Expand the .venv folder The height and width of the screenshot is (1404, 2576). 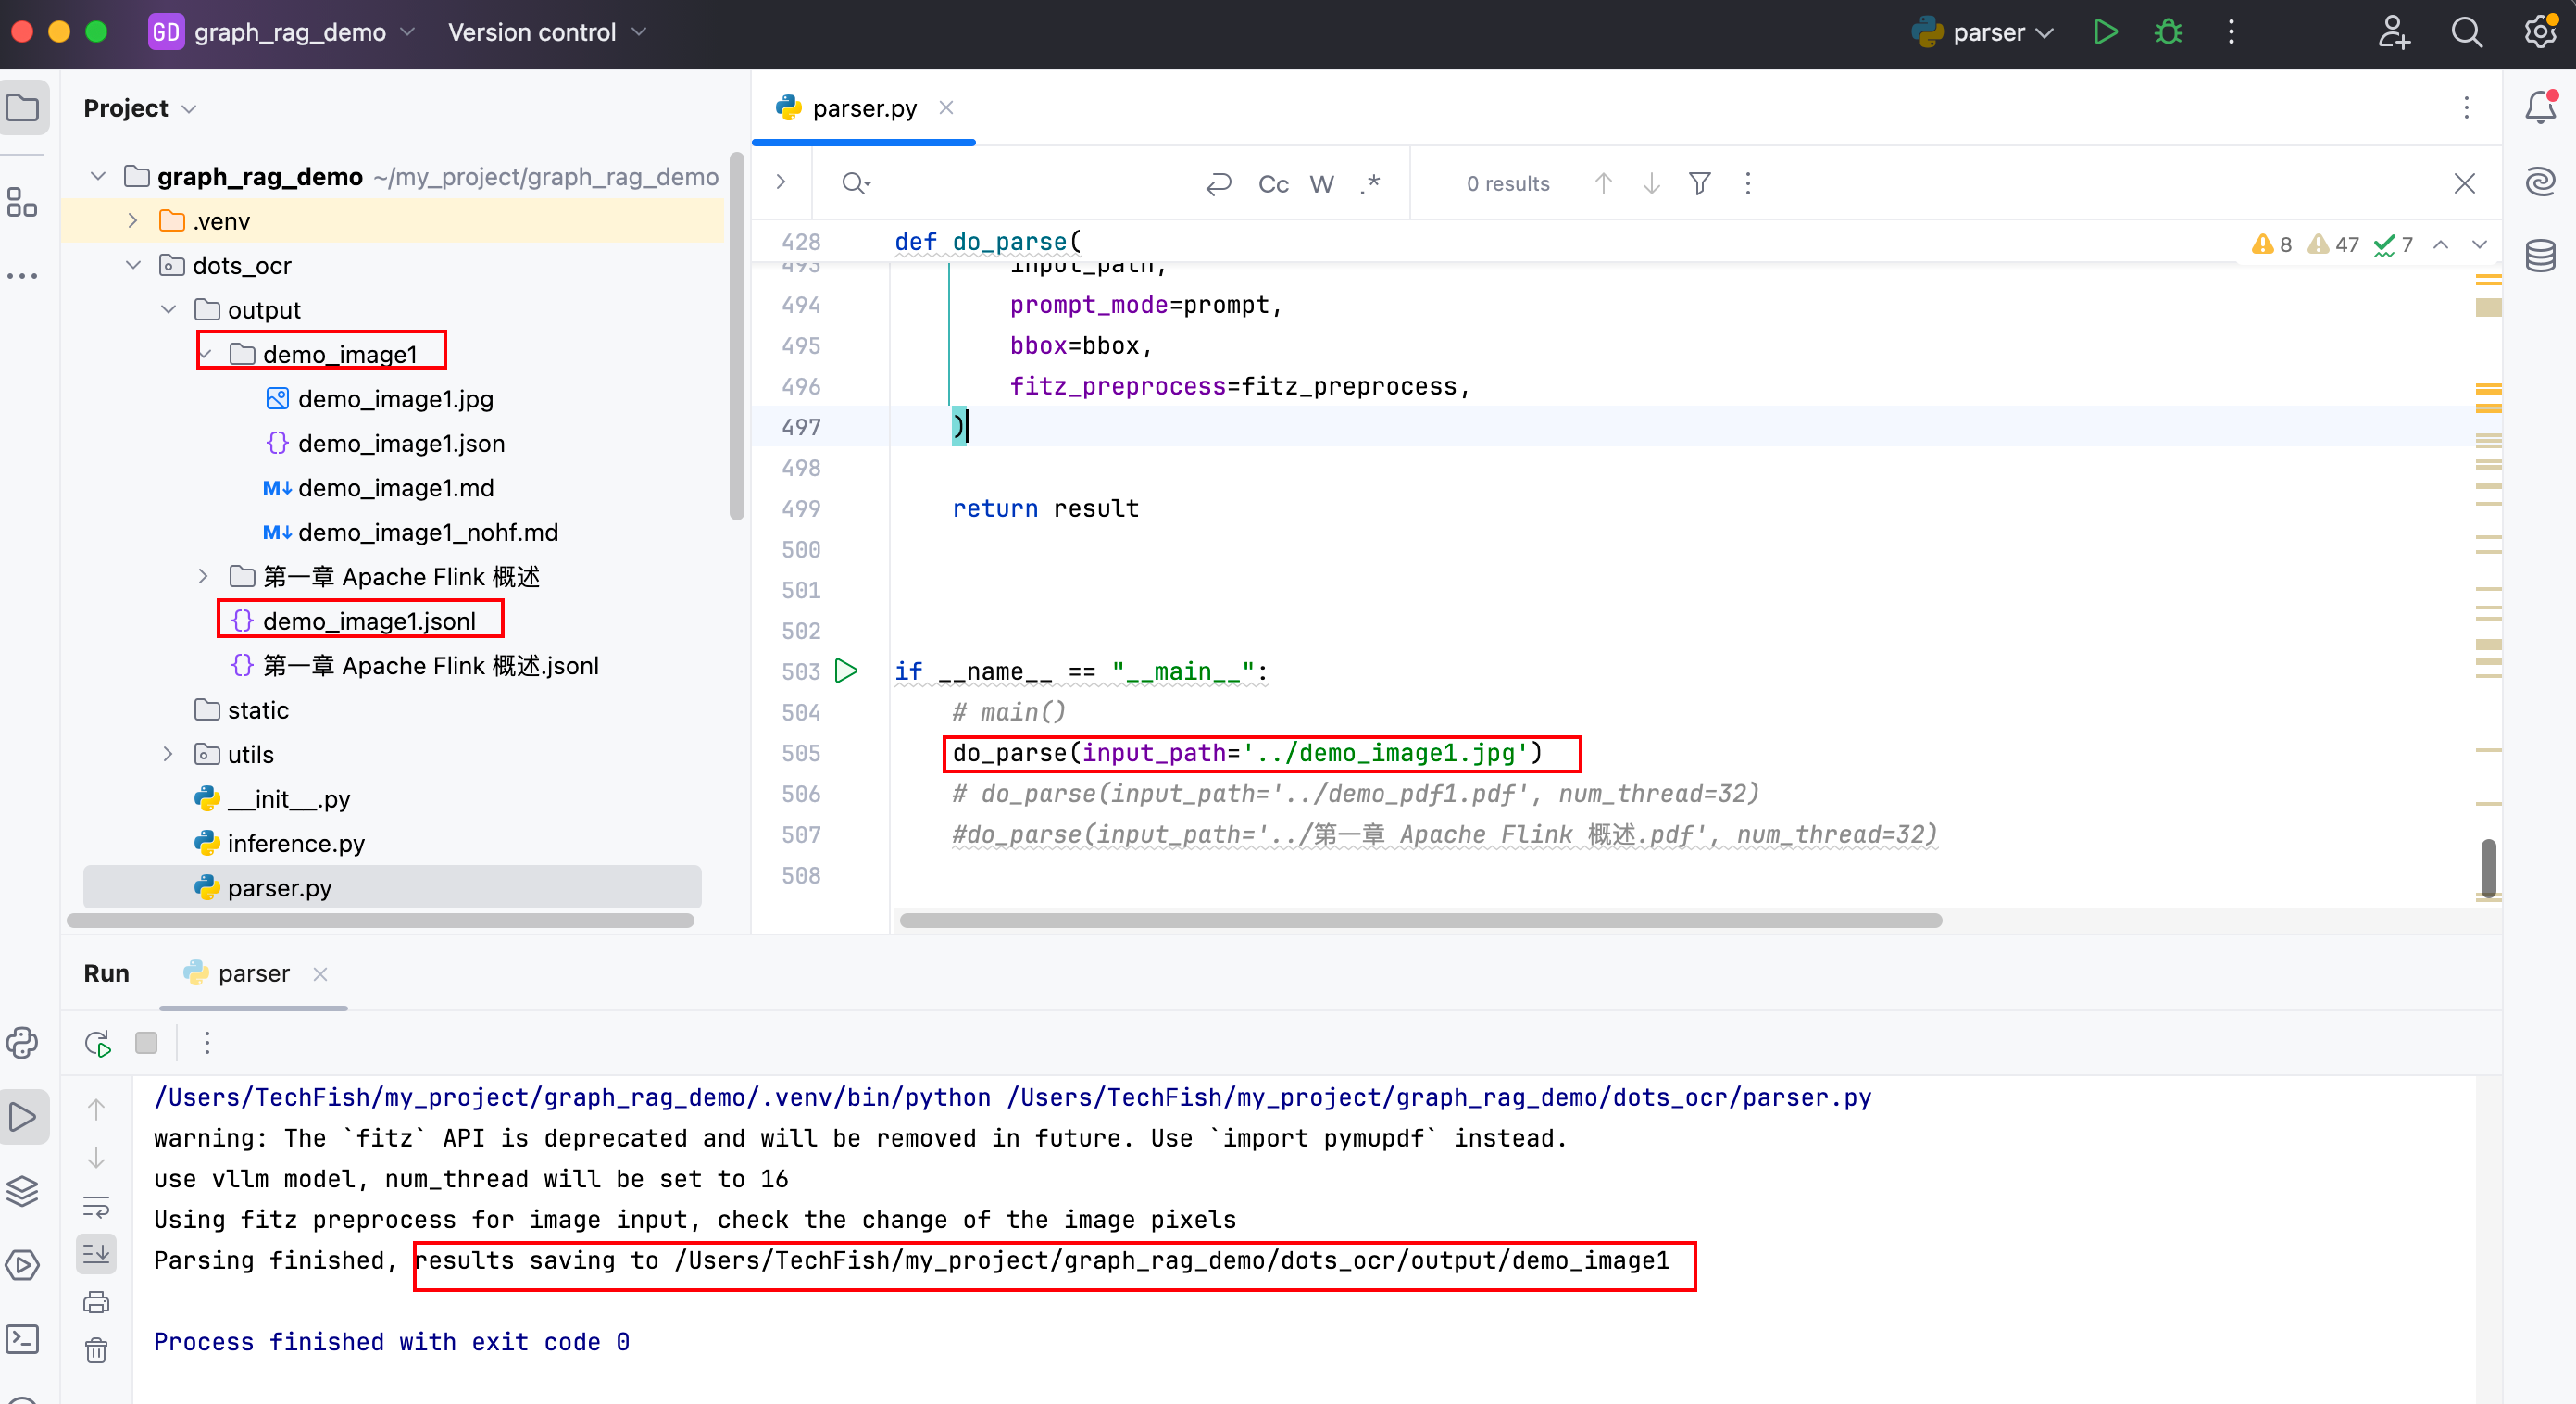tap(132, 220)
